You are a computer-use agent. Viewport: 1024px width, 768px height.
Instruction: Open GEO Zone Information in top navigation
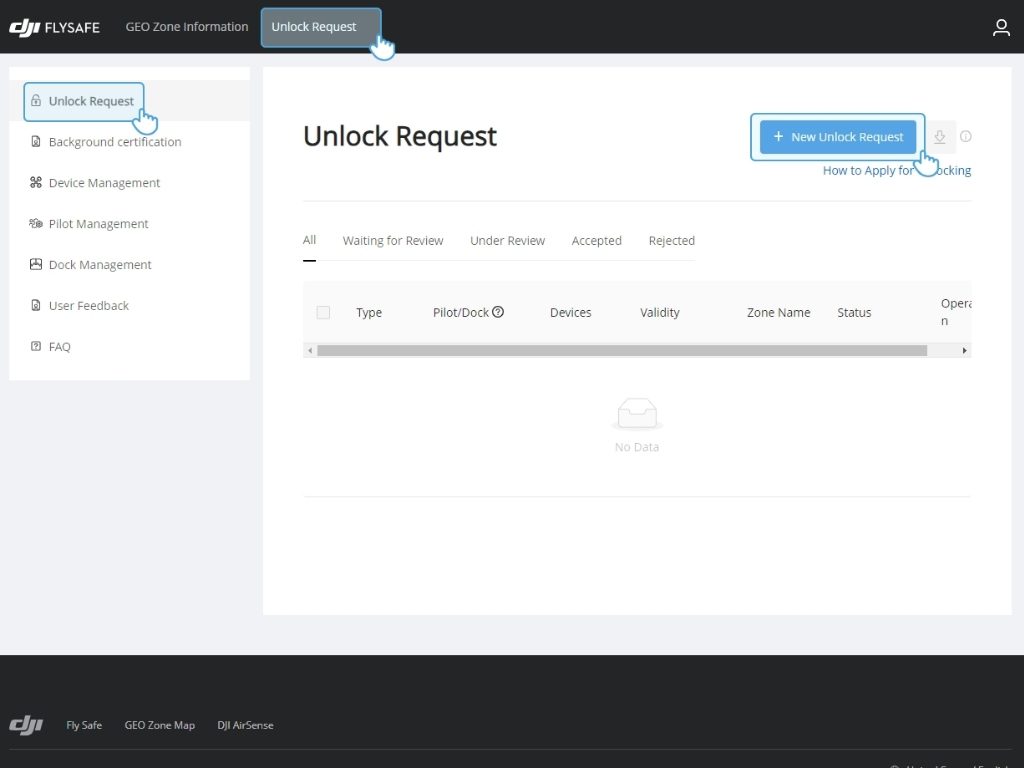[x=187, y=27]
